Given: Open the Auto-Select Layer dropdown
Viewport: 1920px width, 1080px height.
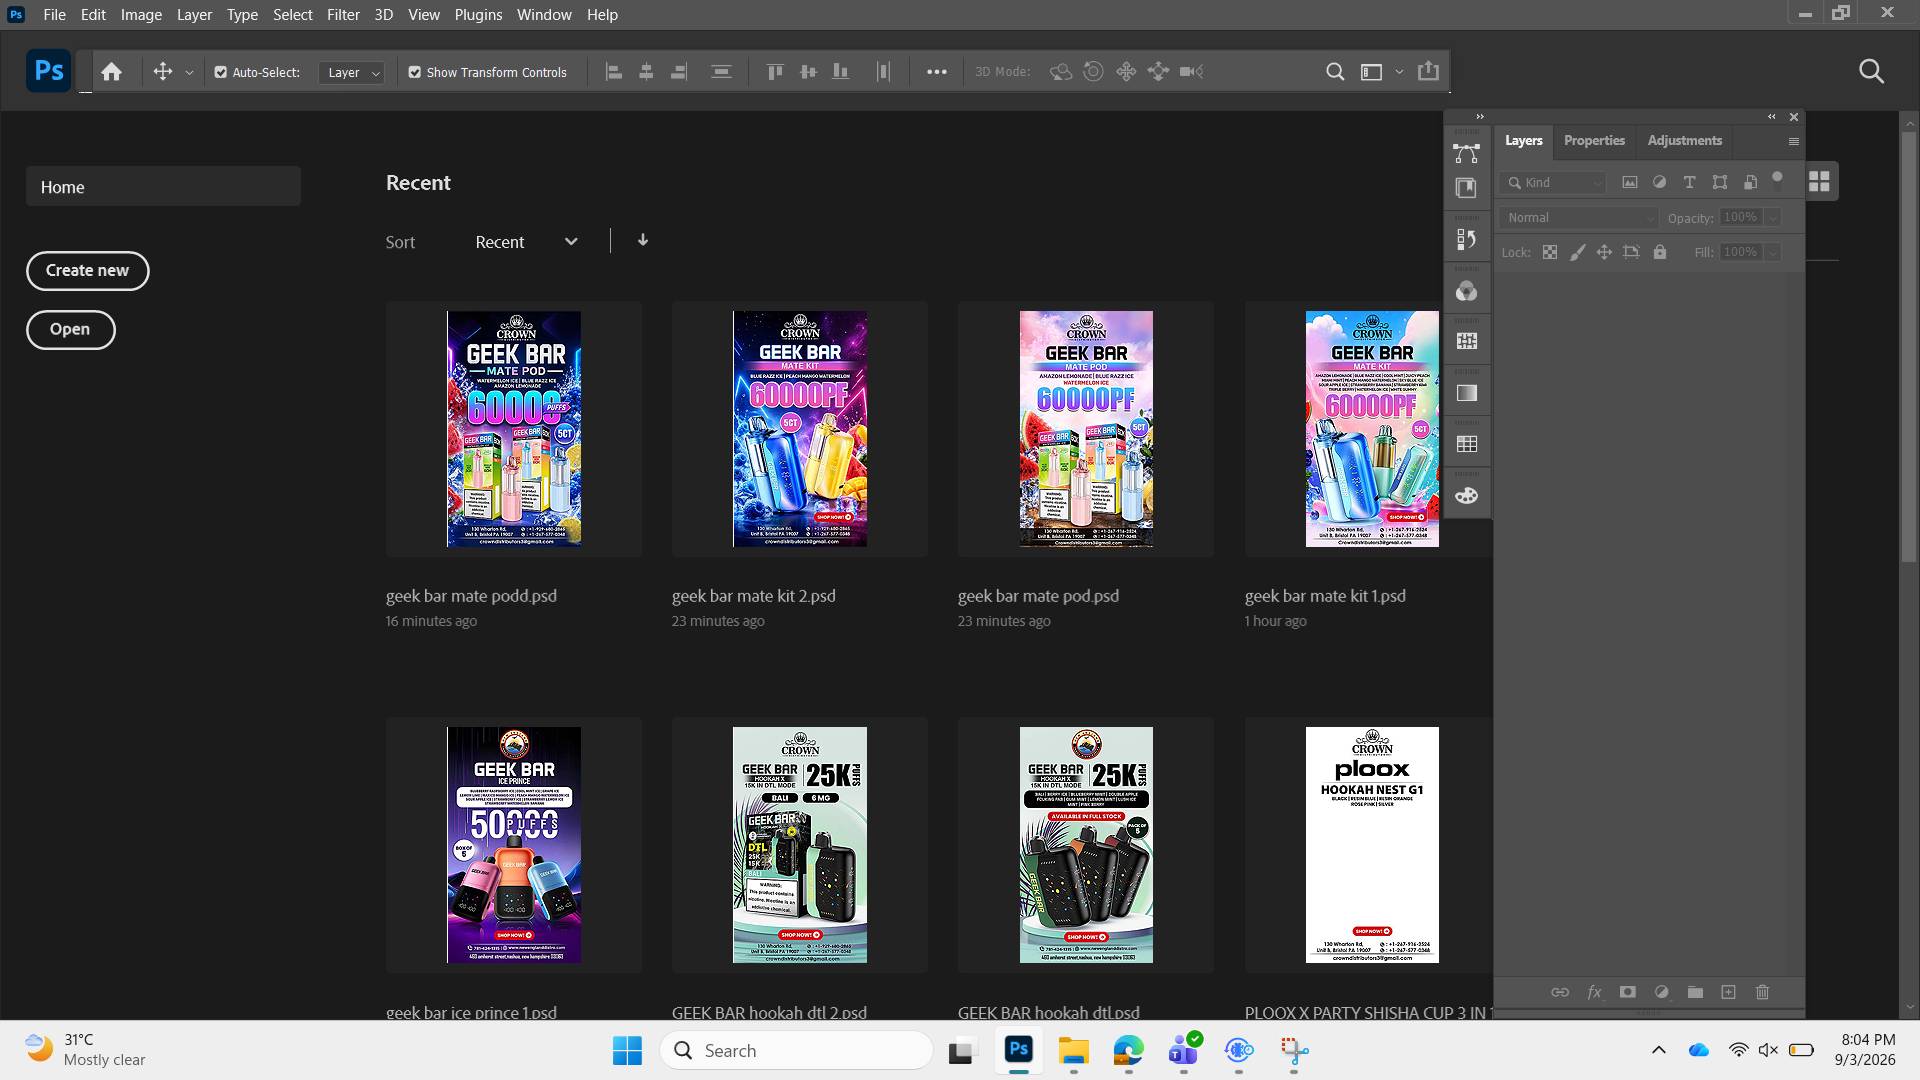Looking at the screenshot, I should [x=351, y=73].
